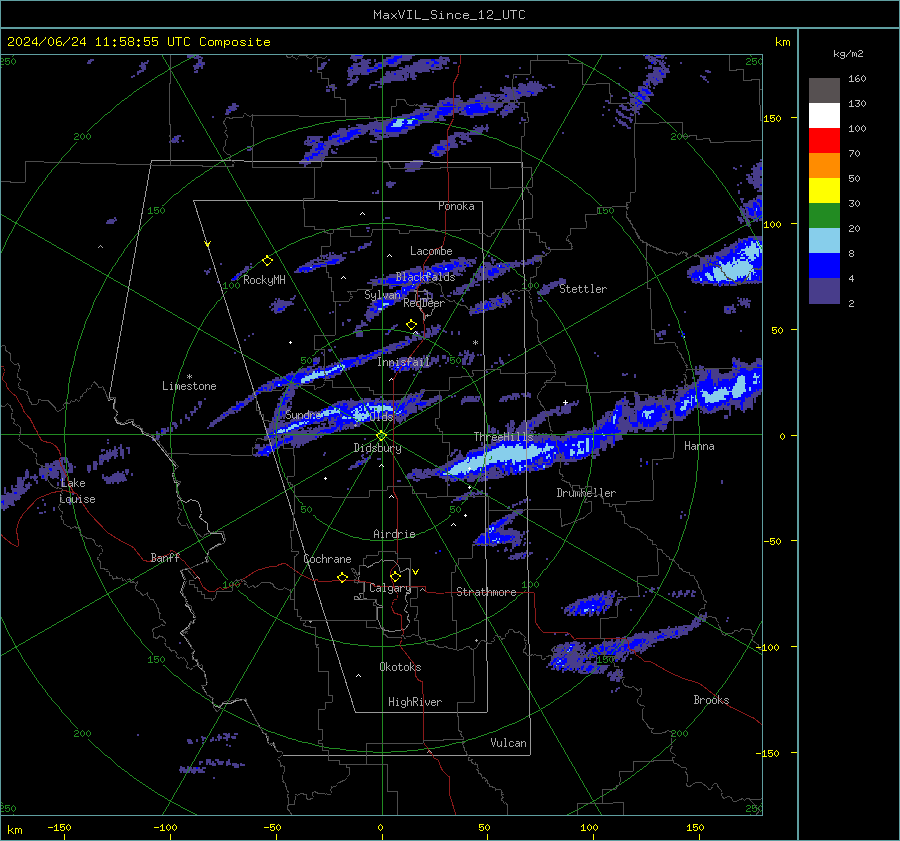Click the green 30 kg/m2 legend swatch

pos(824,215)
